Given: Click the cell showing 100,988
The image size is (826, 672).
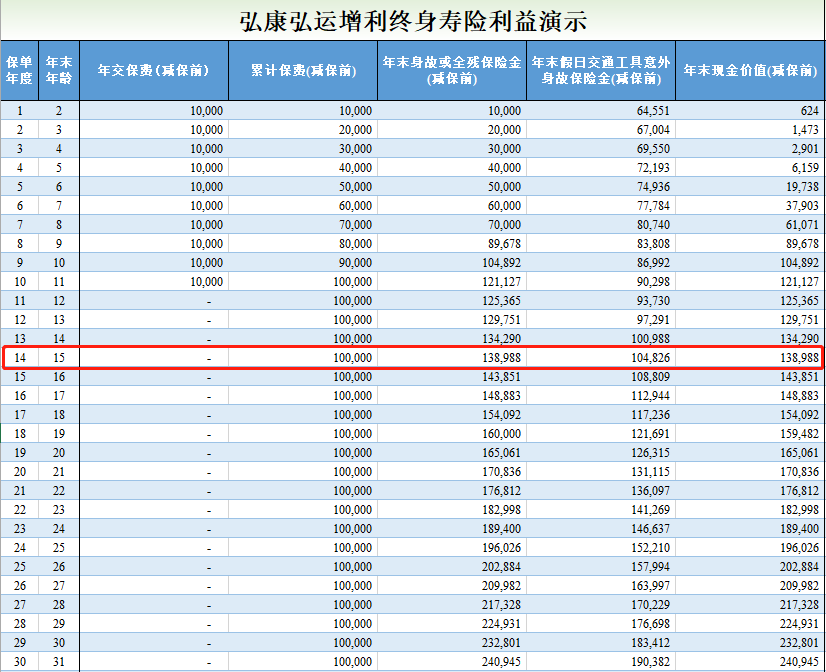Looking at the screenshot, I should pyautogui.click(x=601, y=338).
